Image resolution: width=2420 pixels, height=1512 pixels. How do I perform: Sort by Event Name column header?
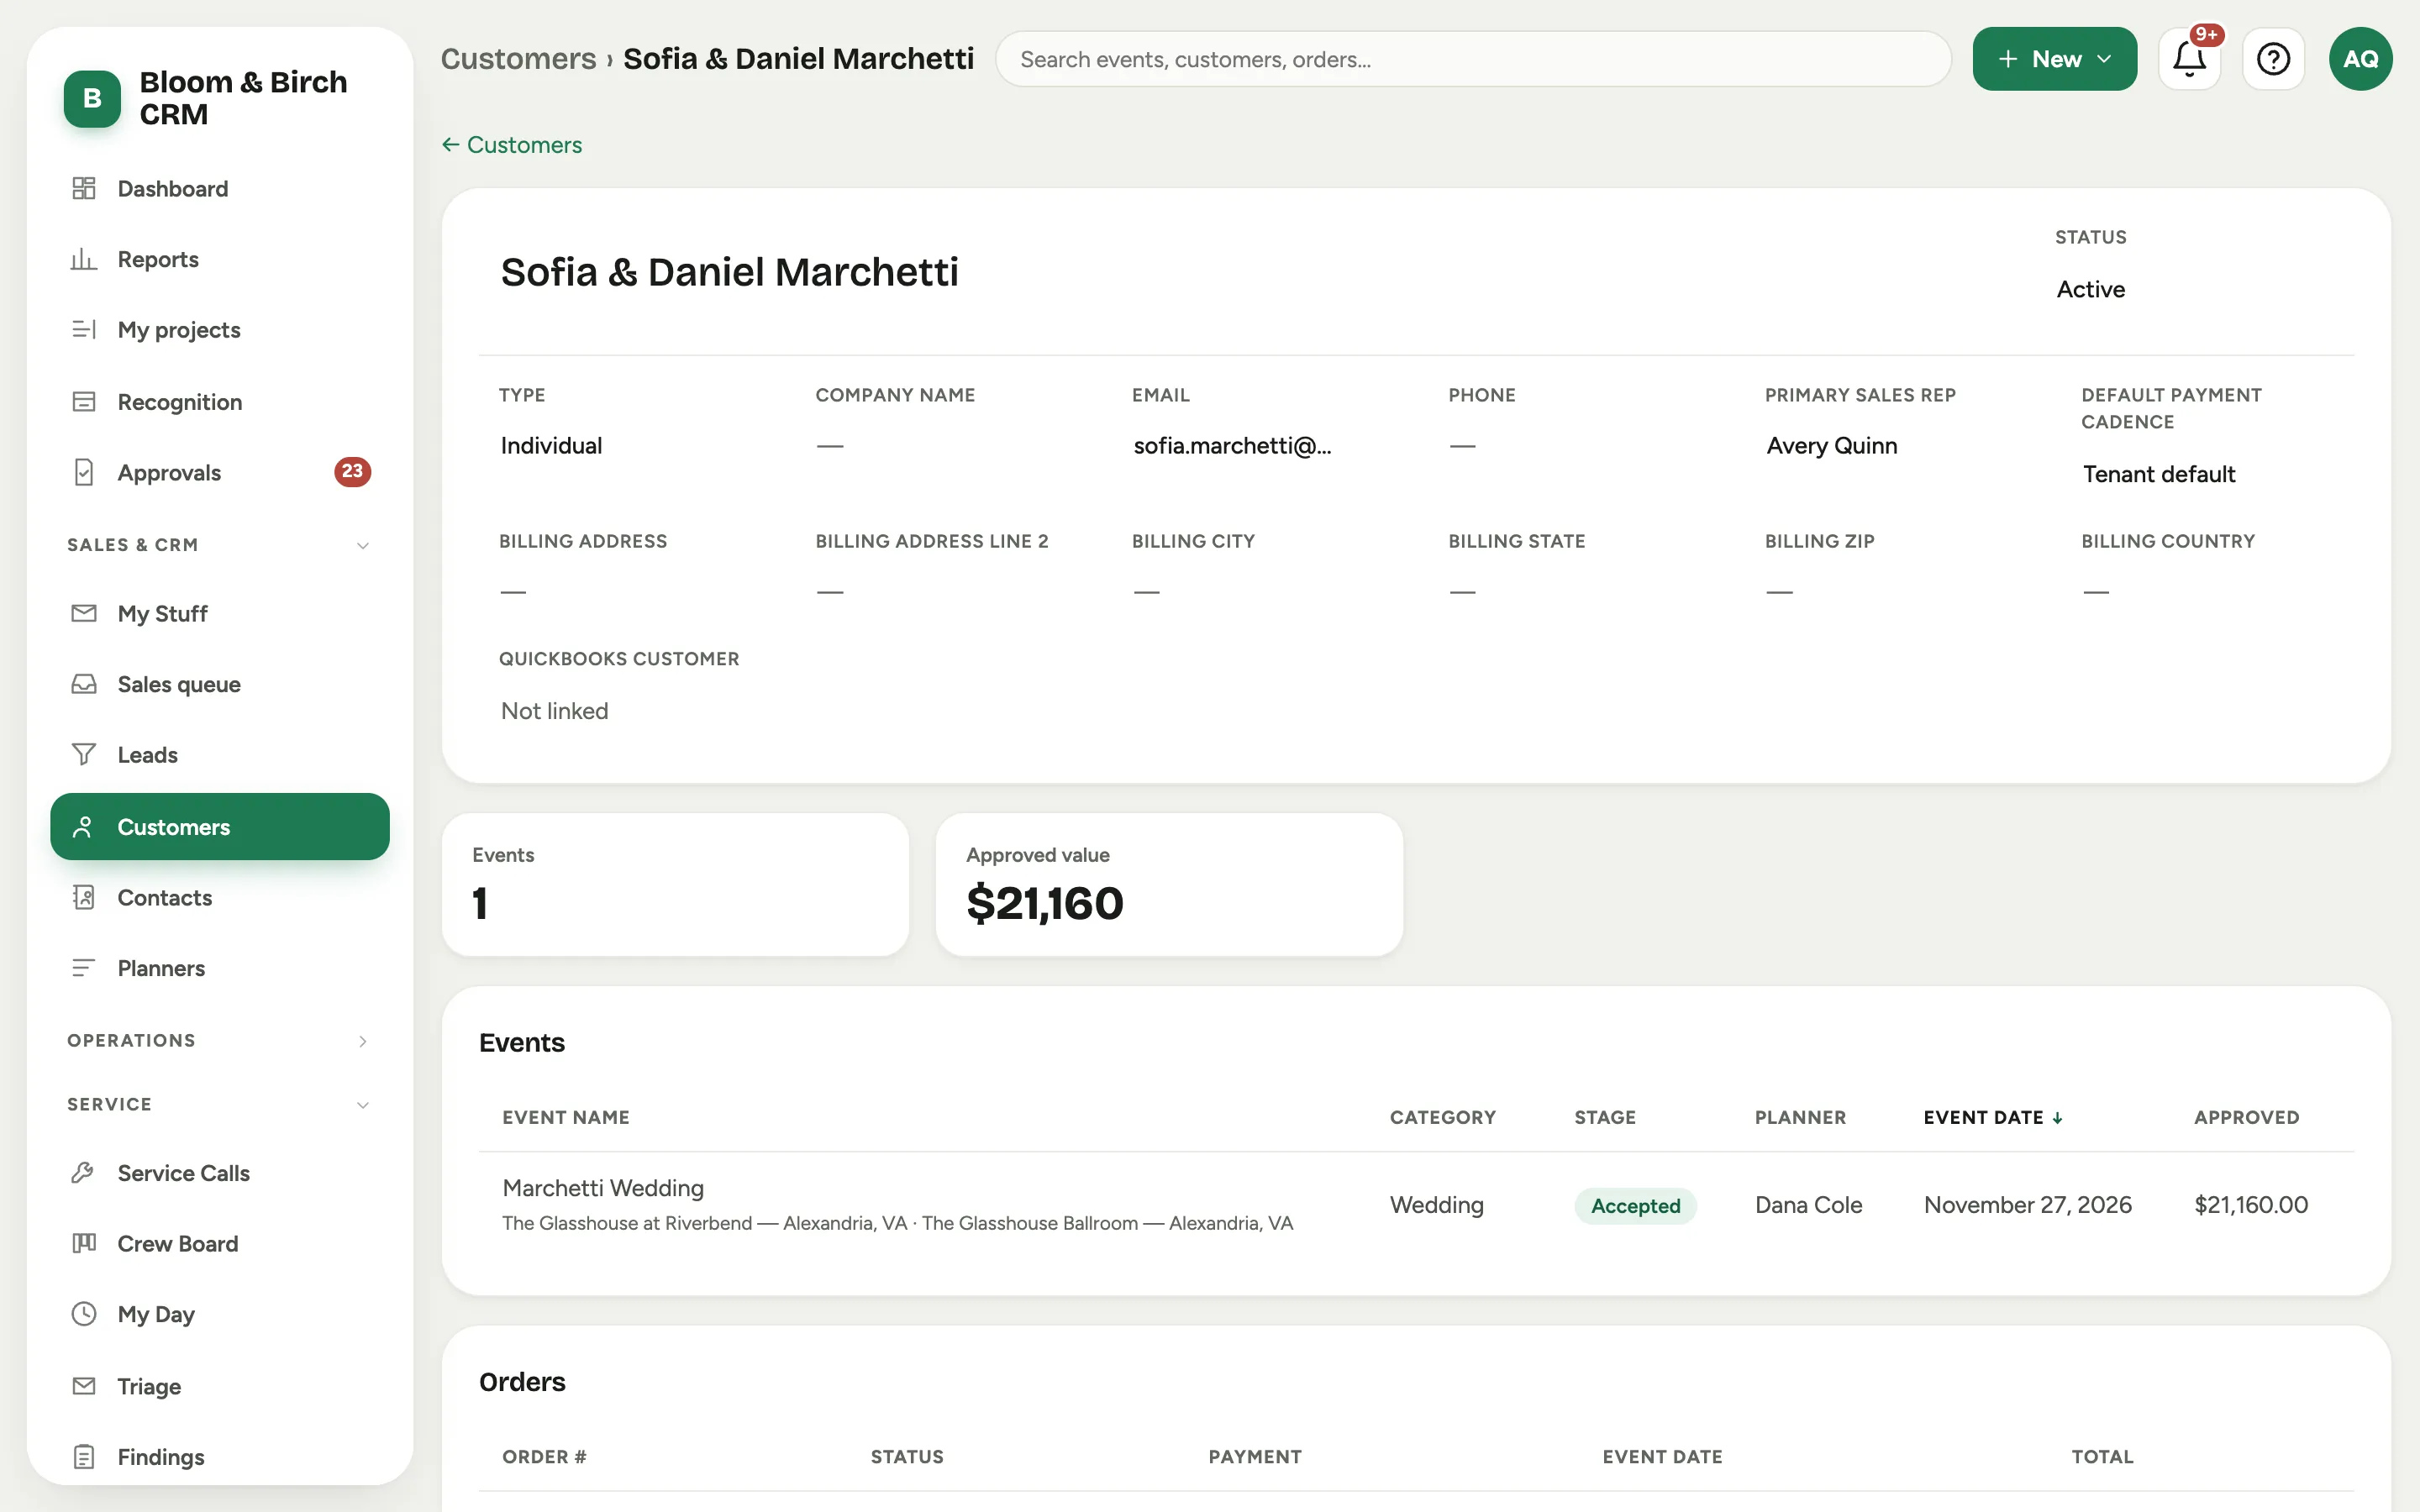[566, 1117]
